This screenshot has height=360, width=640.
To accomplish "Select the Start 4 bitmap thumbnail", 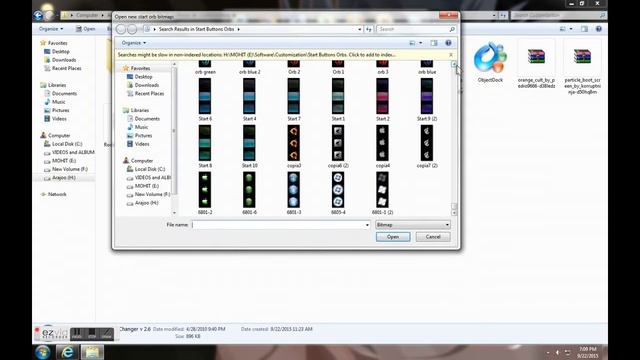I will pyautogui.click(x=249, y=96).
